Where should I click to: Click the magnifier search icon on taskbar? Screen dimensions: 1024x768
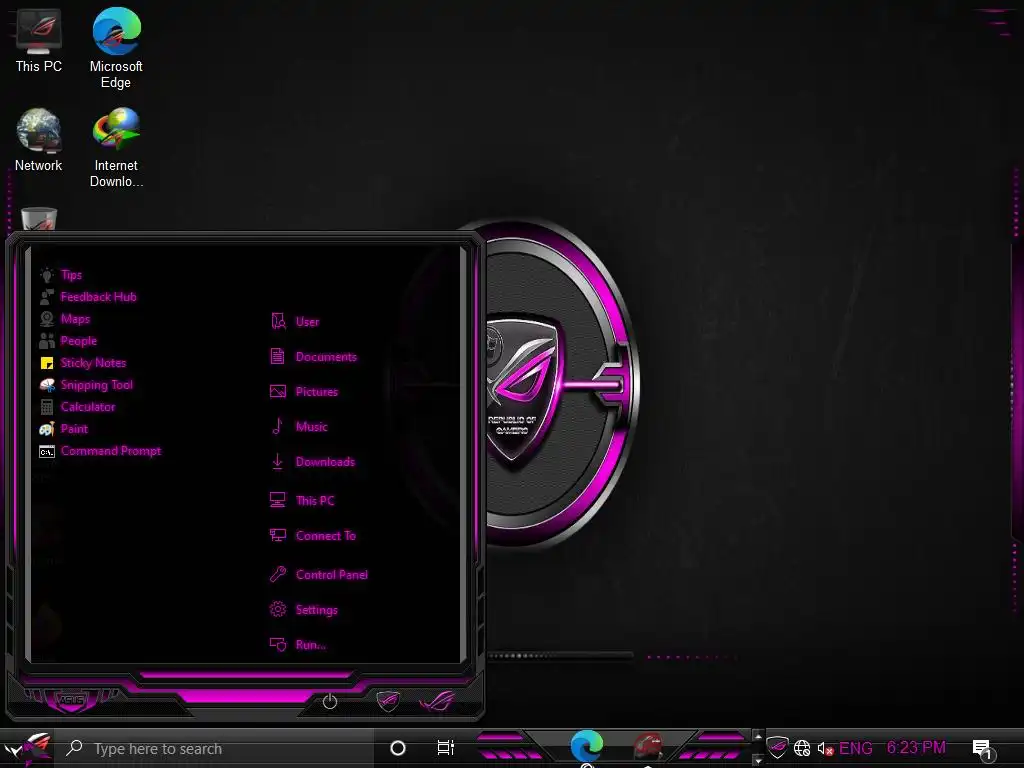pos(74,748)
